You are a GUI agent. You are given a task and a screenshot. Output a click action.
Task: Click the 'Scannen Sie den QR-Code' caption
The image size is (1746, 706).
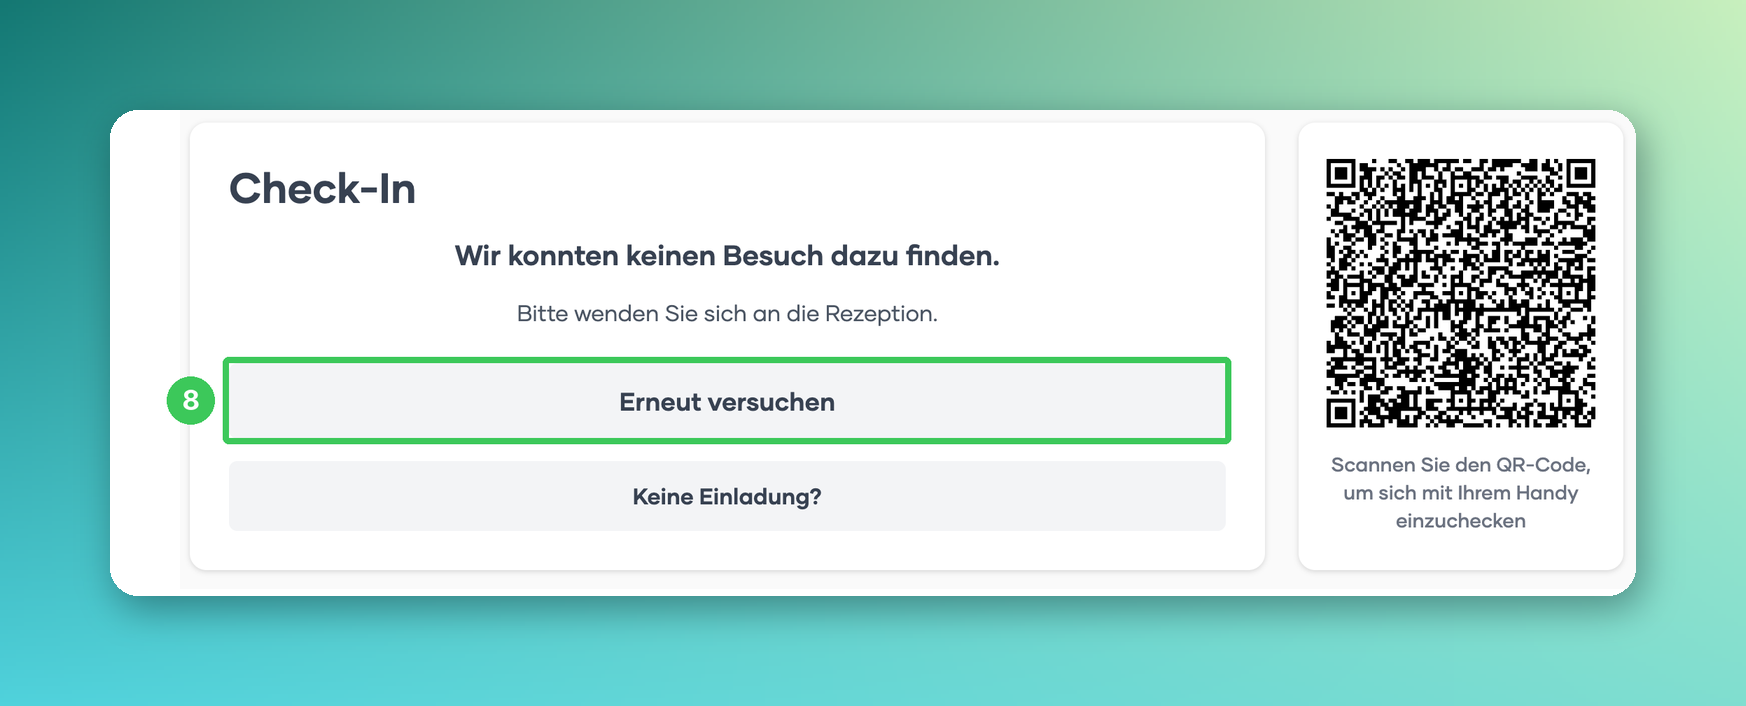[1460, 465]
